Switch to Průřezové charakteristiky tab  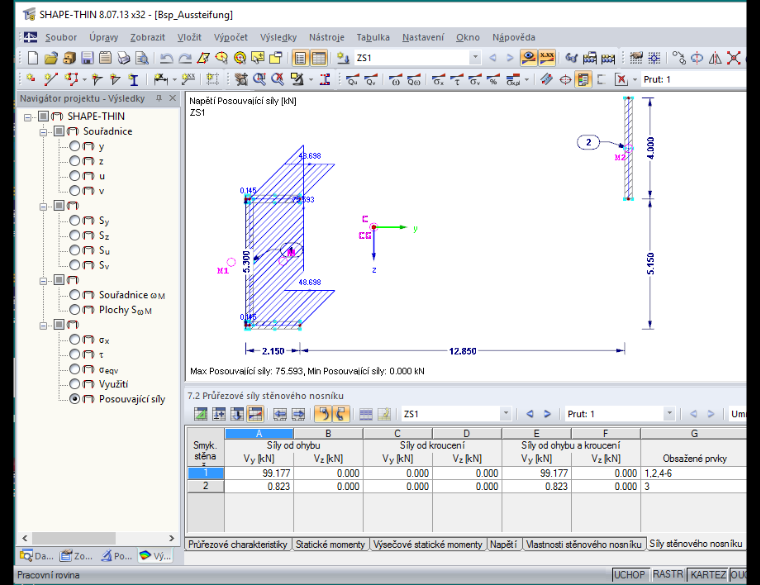coord(238,544)
